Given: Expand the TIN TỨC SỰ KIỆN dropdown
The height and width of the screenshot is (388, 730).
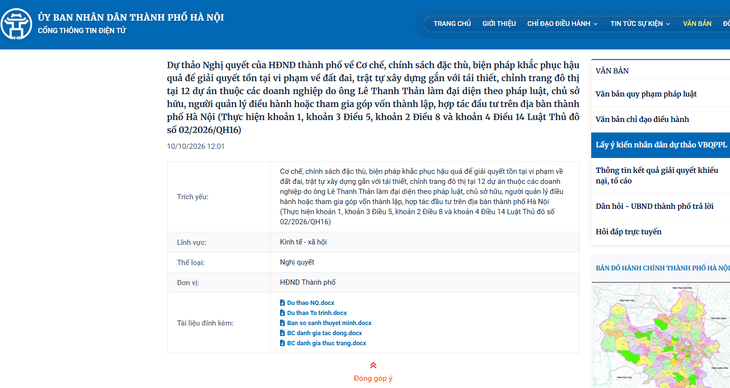Looking at the screenshot, I should tap(640, 23).
